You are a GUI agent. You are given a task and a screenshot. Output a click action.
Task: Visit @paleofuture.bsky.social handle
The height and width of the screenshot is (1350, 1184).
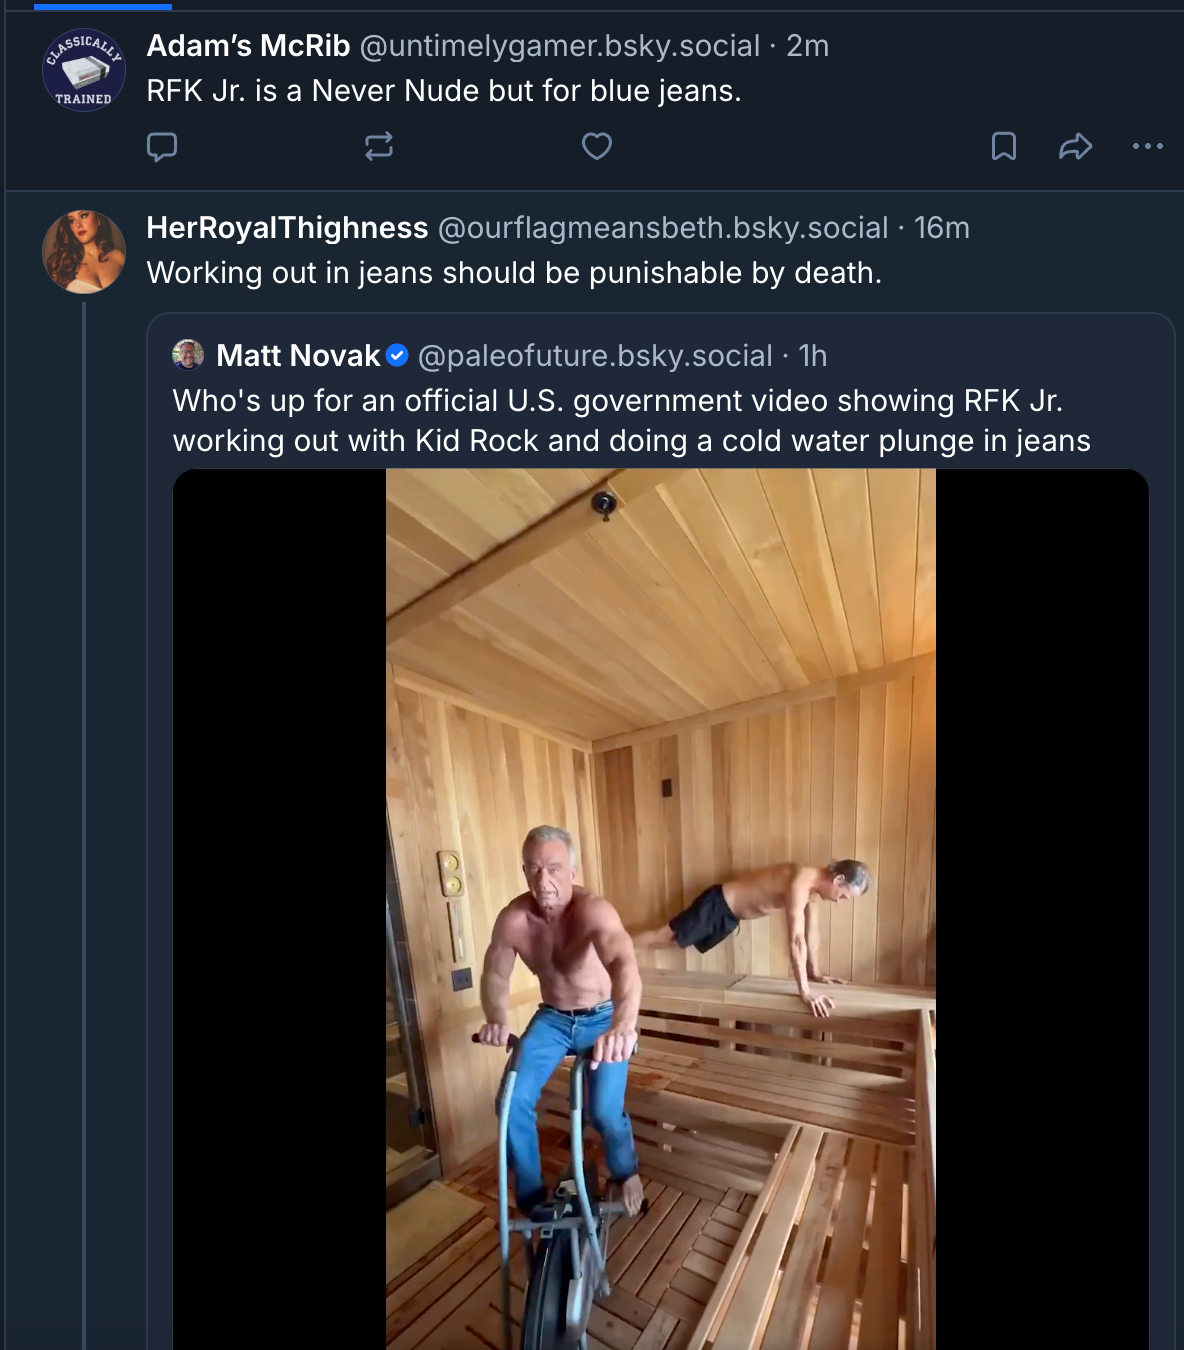(x=595, y=356)
